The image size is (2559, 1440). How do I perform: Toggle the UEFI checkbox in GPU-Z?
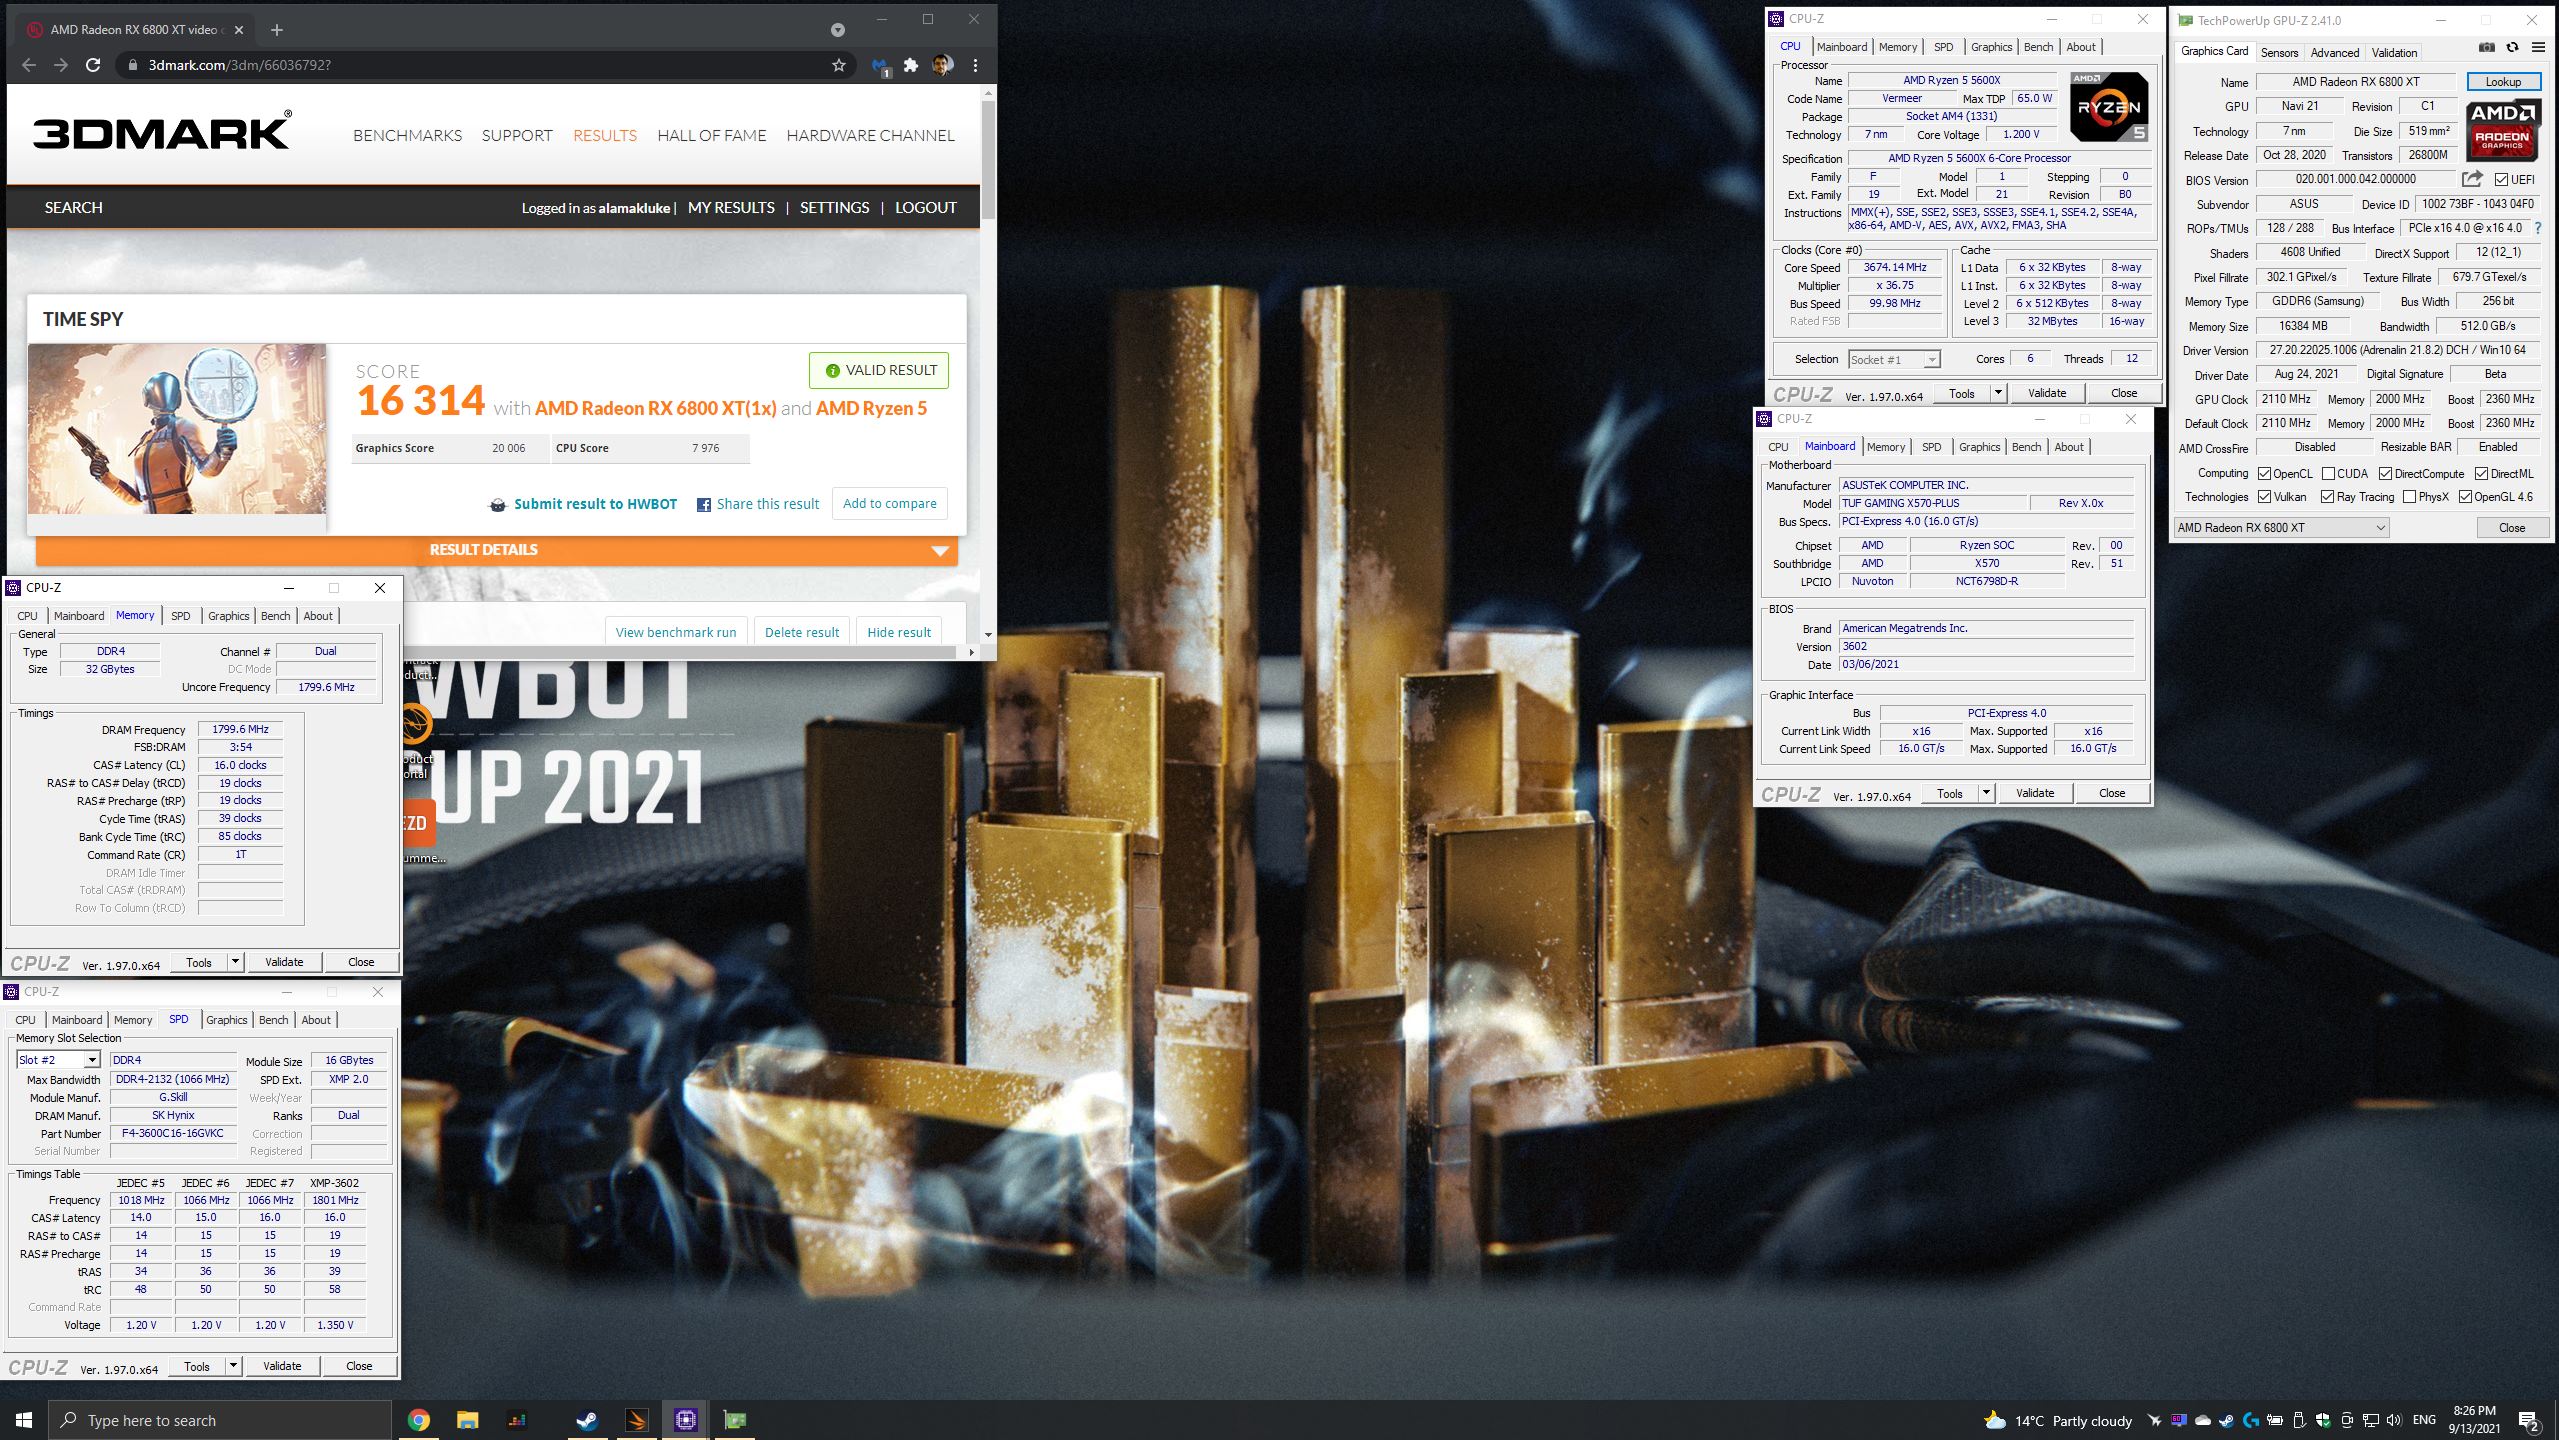(x=2501, y=180)
